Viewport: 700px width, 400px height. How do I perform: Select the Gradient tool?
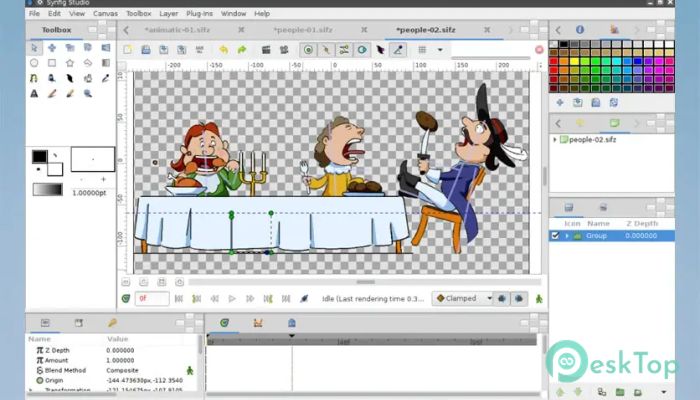point(106,63)
